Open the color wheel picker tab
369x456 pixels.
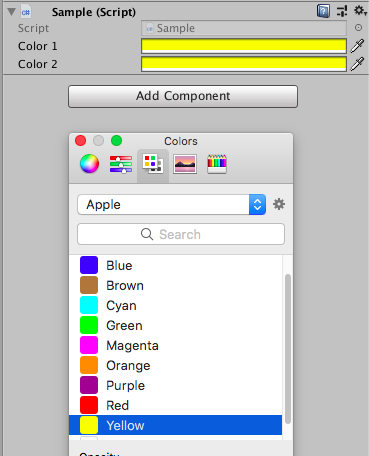pos(89,164)
